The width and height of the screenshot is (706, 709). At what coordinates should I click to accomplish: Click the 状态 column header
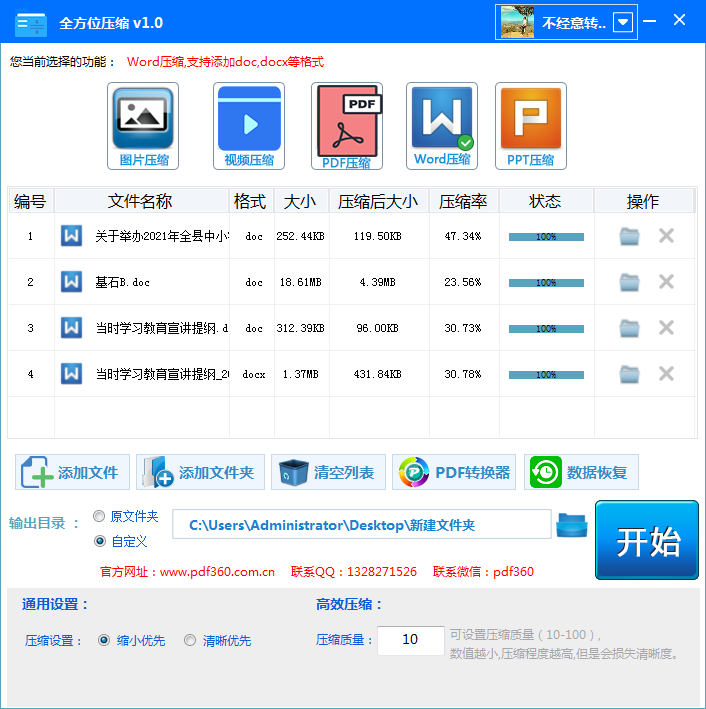(546, 201)
